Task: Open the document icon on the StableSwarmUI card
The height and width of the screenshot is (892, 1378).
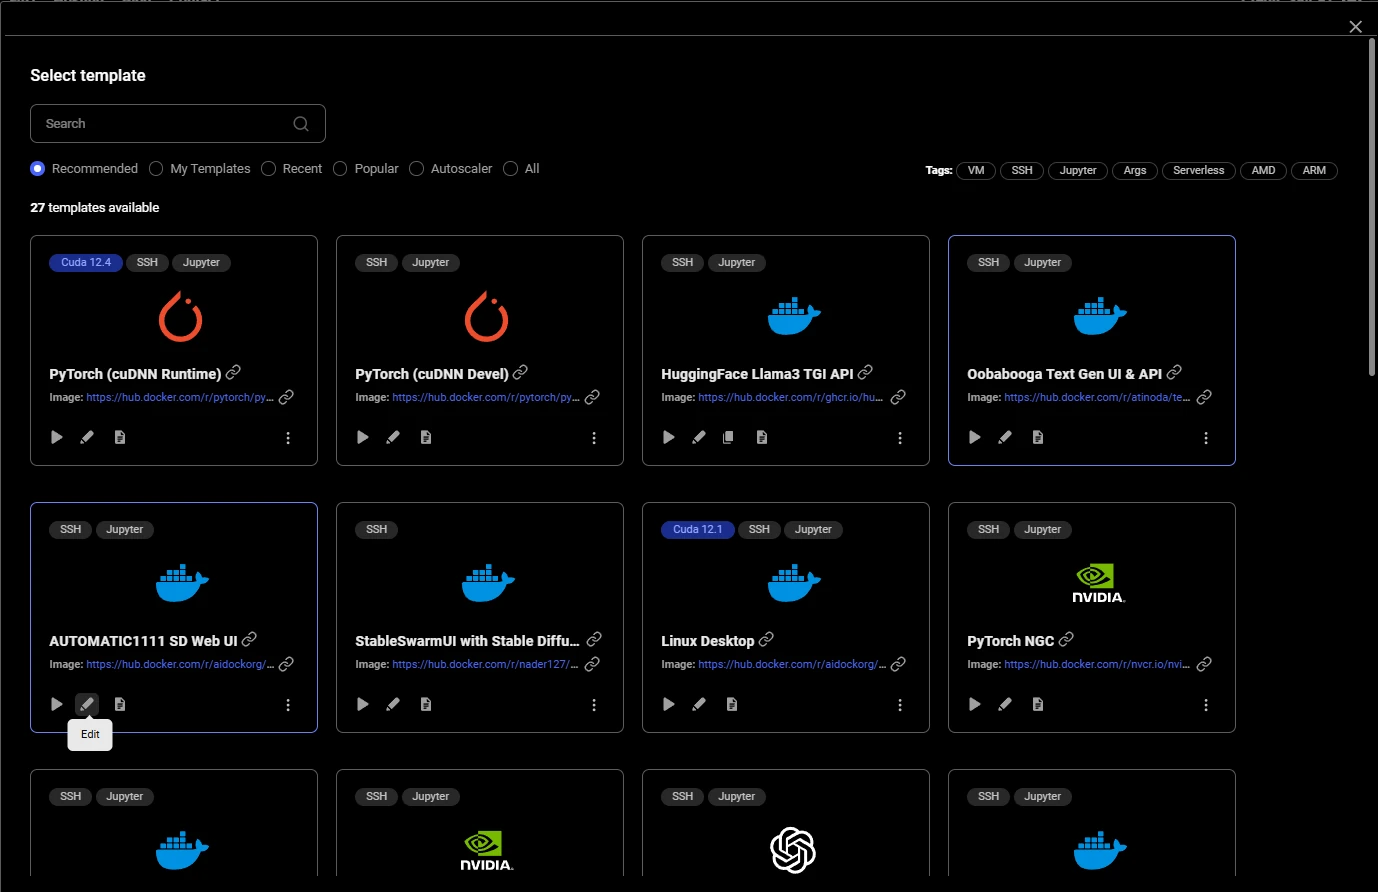Action: [426, 704]
